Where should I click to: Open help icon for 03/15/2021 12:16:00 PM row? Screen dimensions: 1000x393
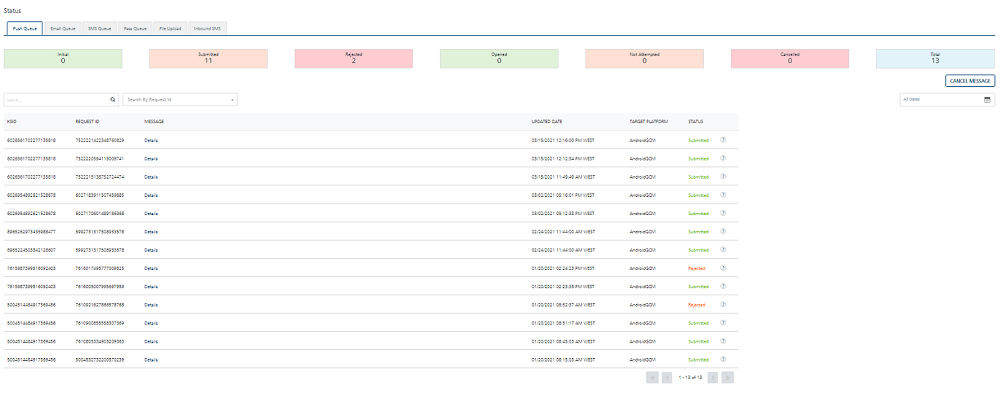pos(723,140)
